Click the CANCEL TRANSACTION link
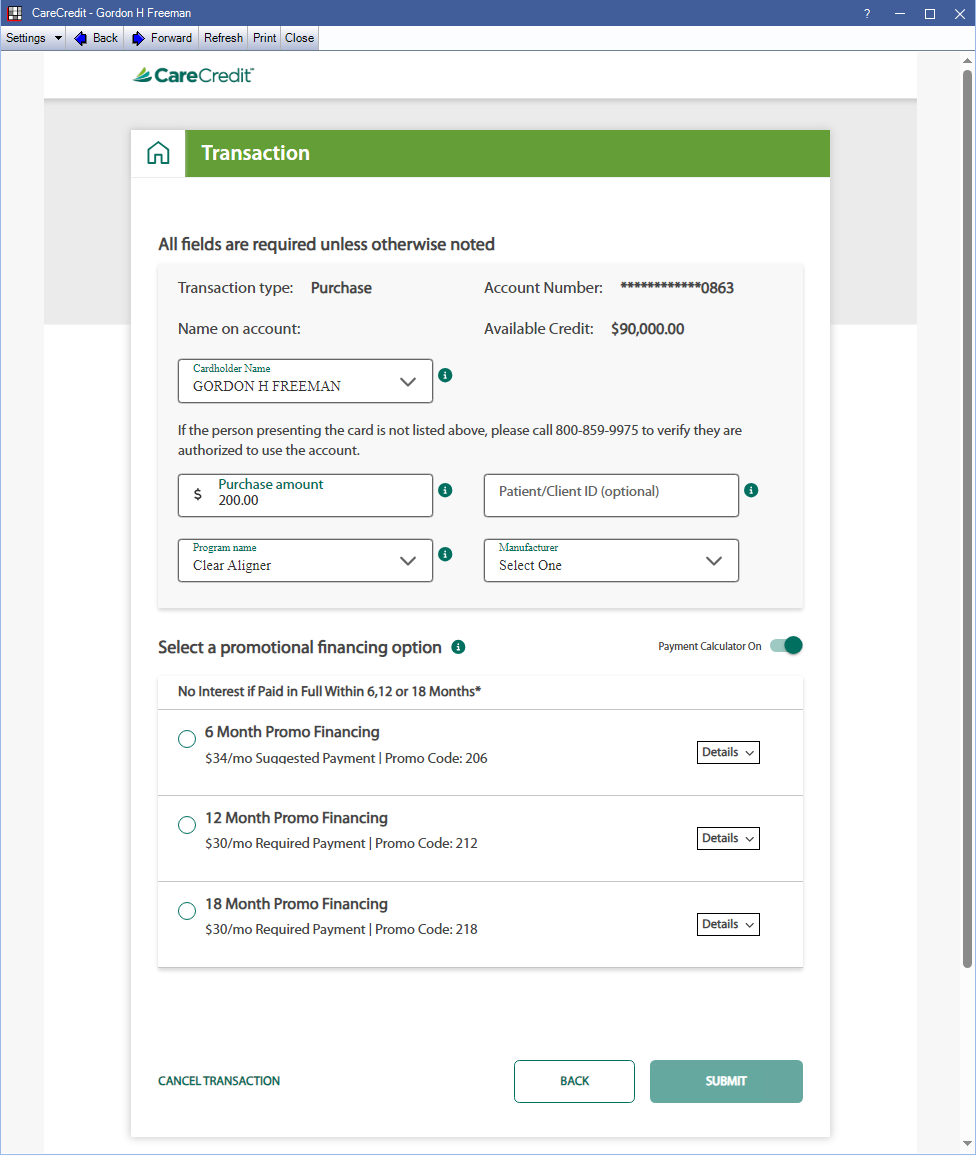Image resolution: width=976 pixels, height=1155 pixels. [x=219, y=1081]
